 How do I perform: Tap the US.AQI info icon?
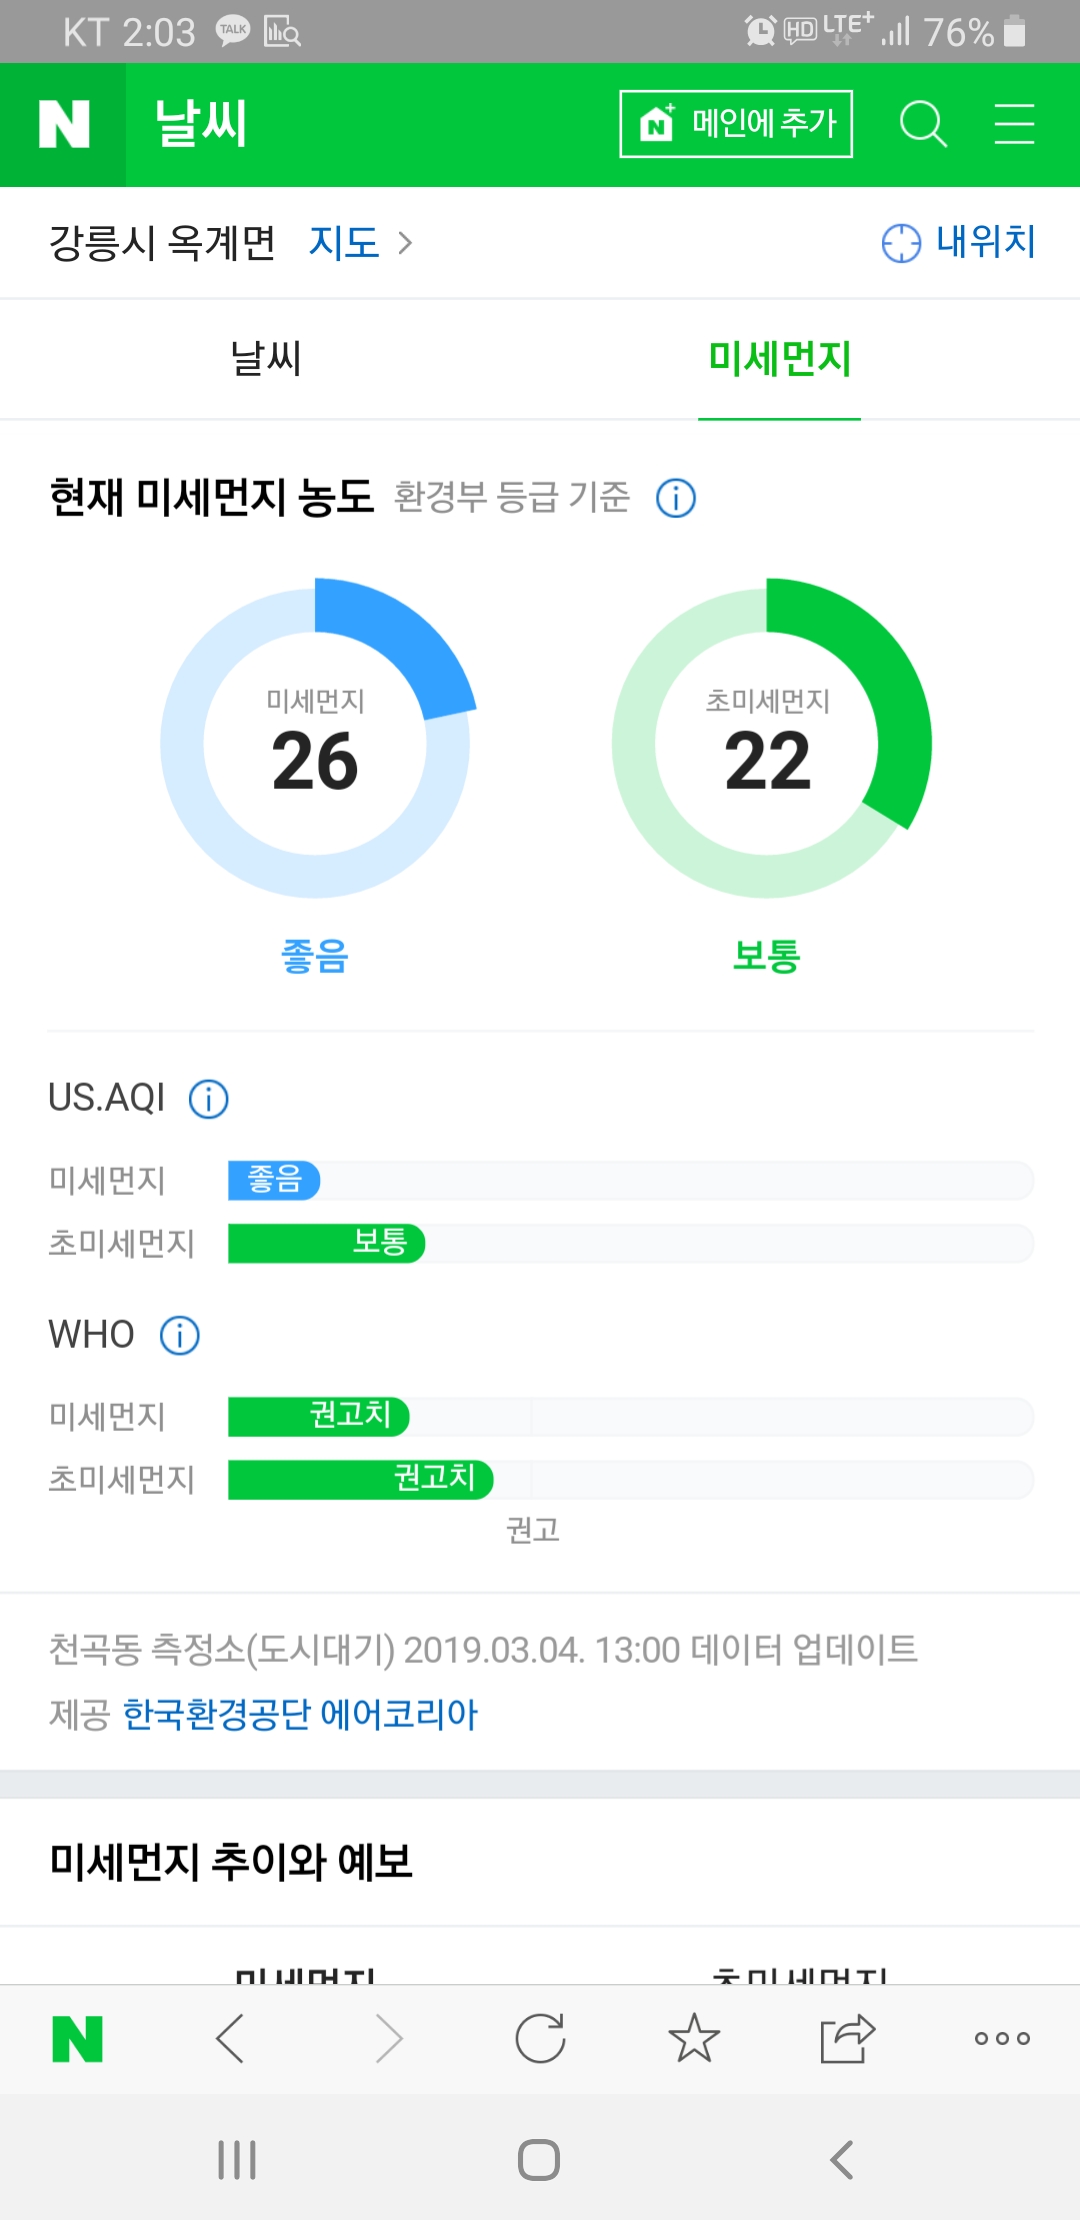point(209,1099)
